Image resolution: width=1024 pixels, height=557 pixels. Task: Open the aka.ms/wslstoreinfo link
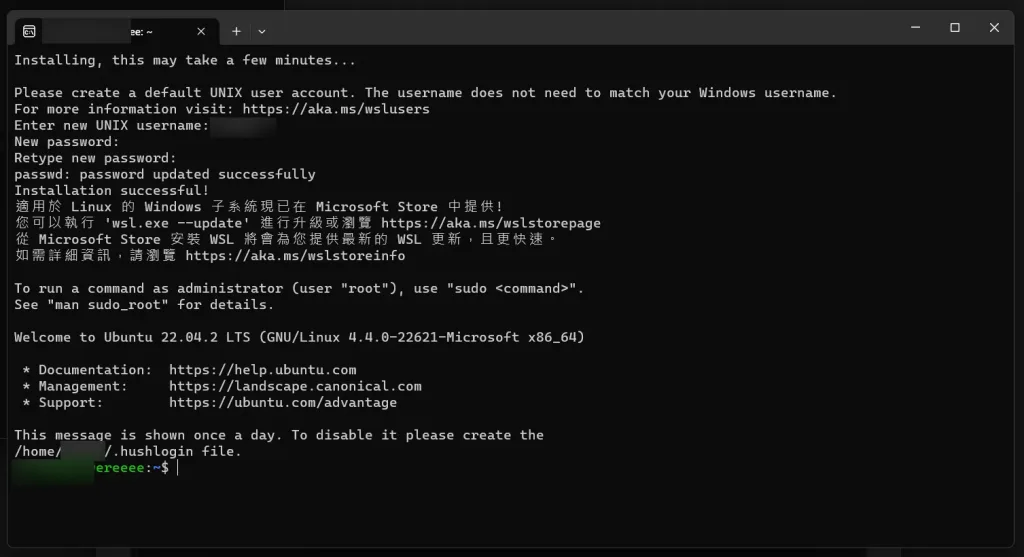295,256
